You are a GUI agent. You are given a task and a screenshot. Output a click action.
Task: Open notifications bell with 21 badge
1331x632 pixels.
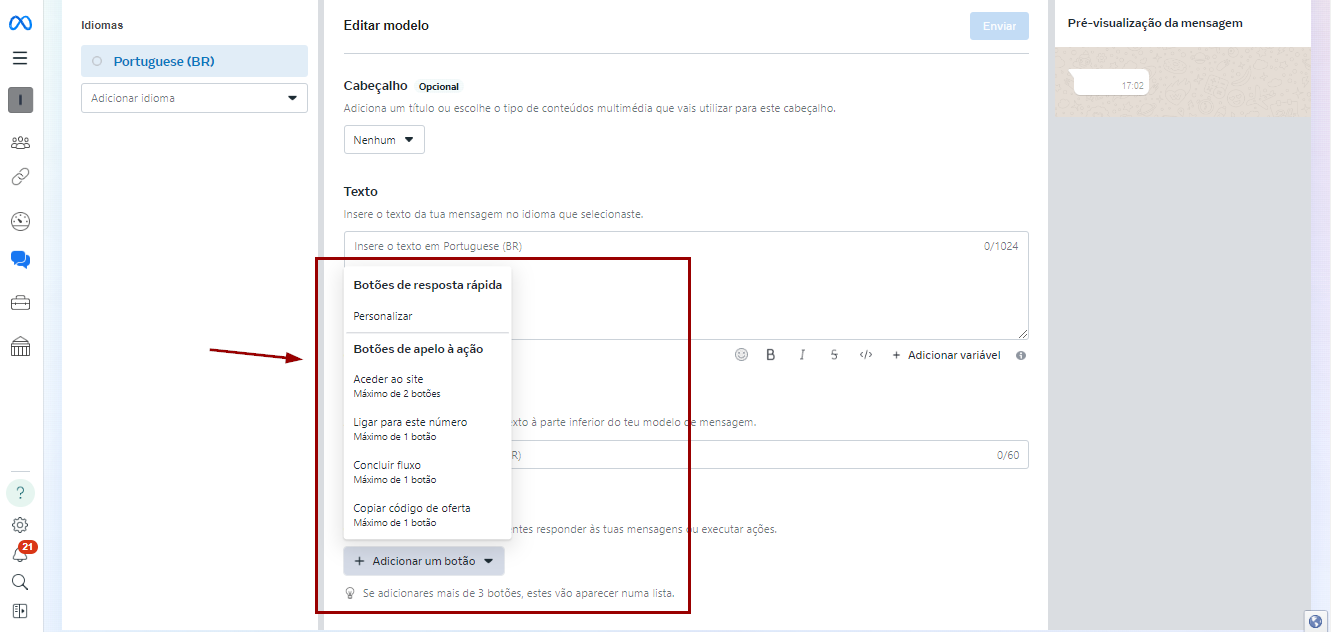click(20, 553)
